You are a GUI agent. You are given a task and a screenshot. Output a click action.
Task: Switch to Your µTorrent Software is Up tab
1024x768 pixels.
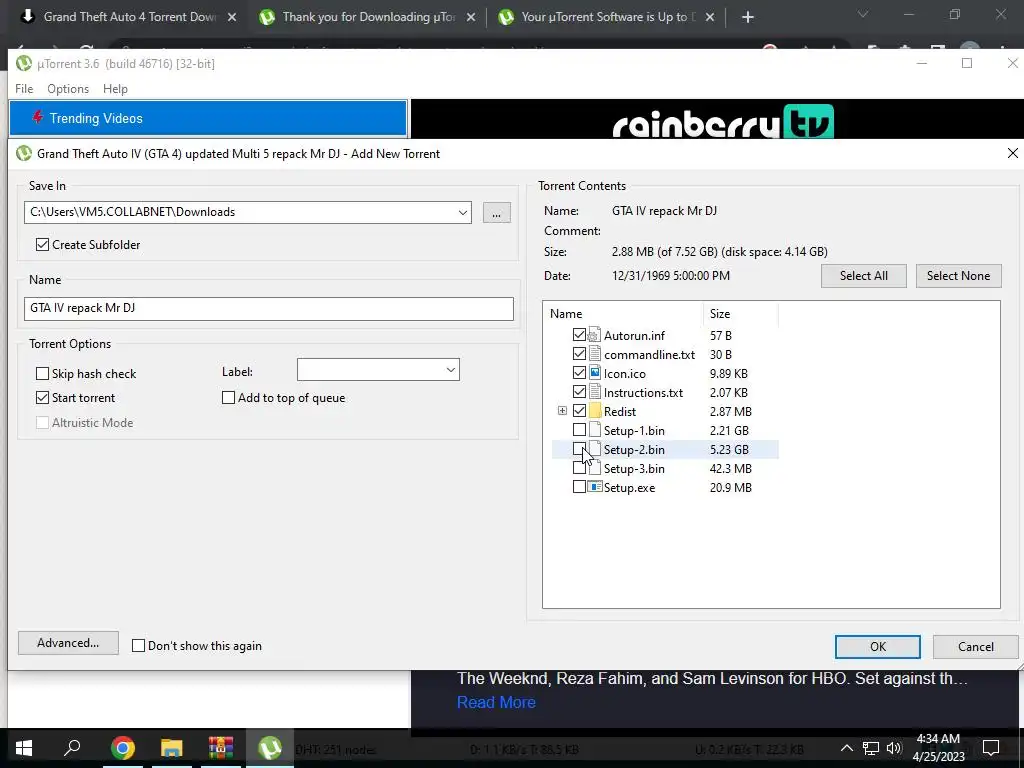[607, 17]
